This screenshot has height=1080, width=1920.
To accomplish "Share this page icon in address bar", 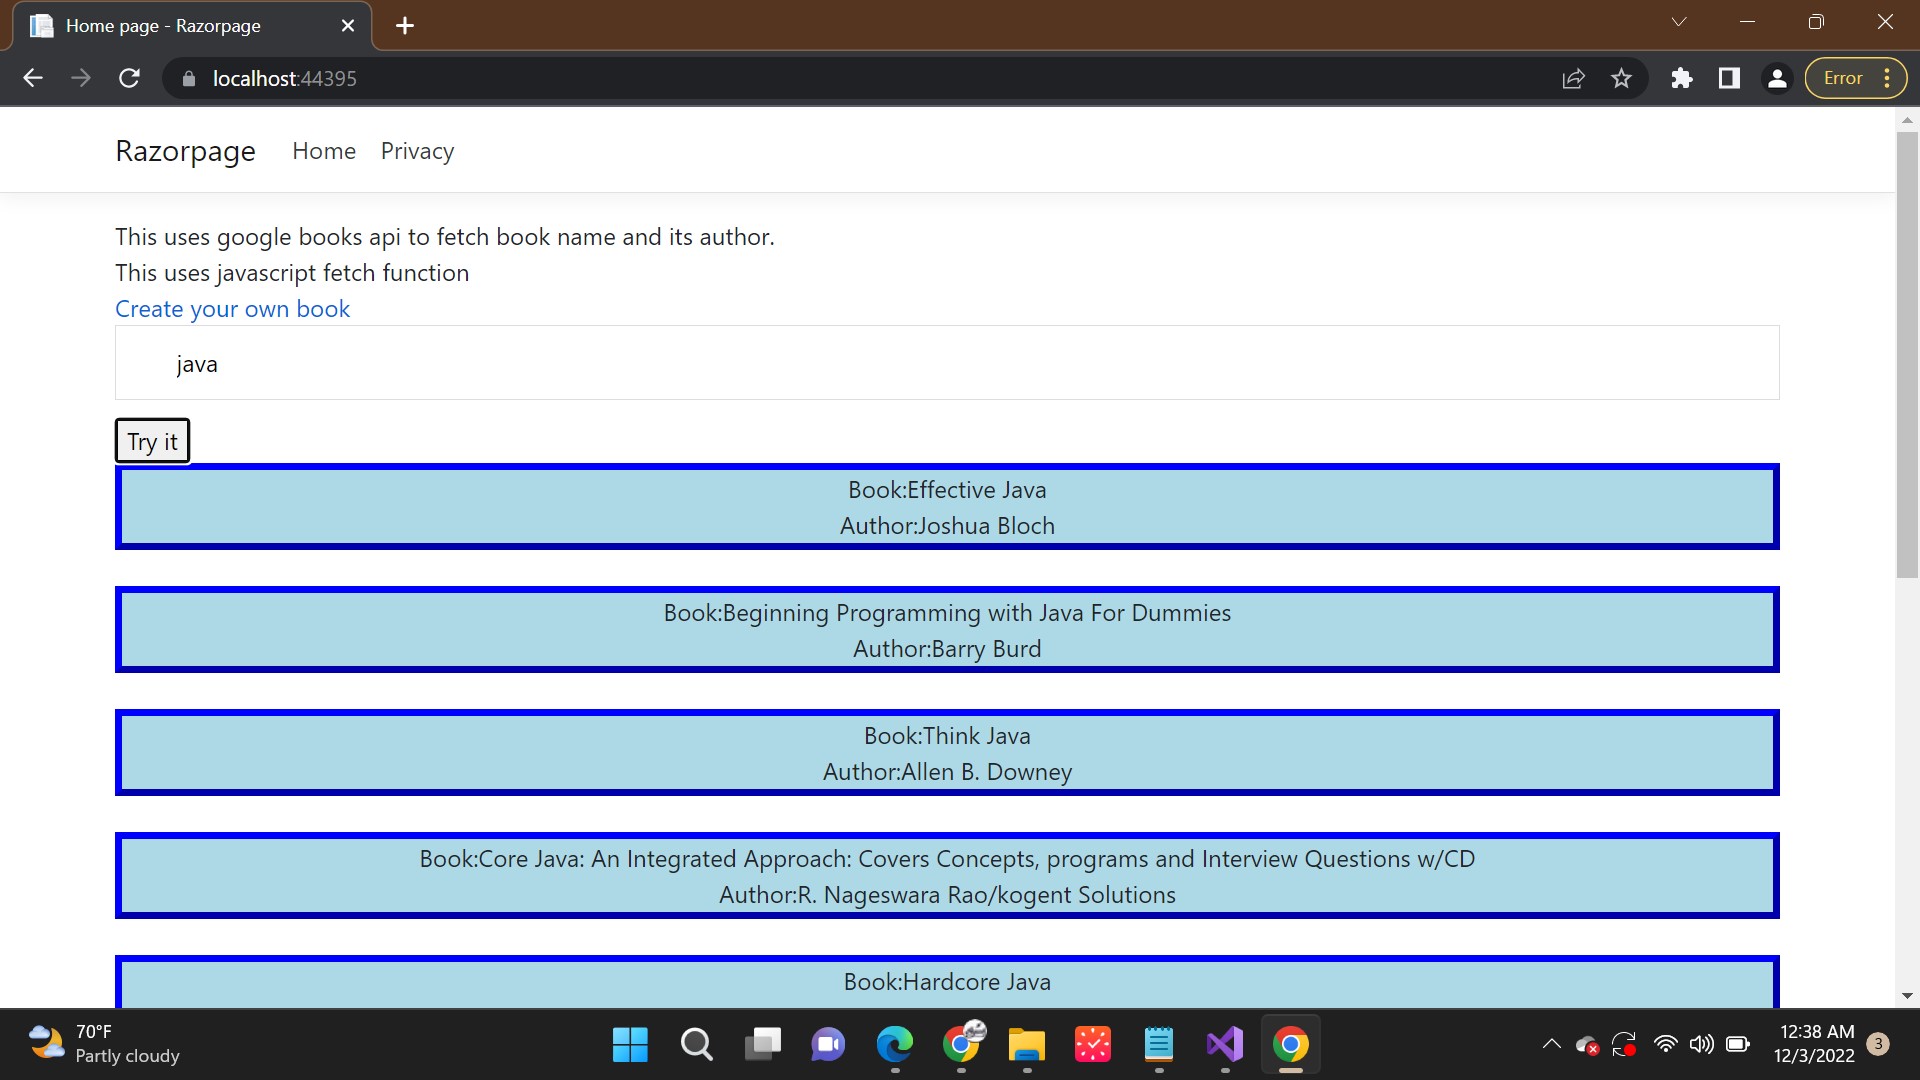I will click(x=1573, y=78).
